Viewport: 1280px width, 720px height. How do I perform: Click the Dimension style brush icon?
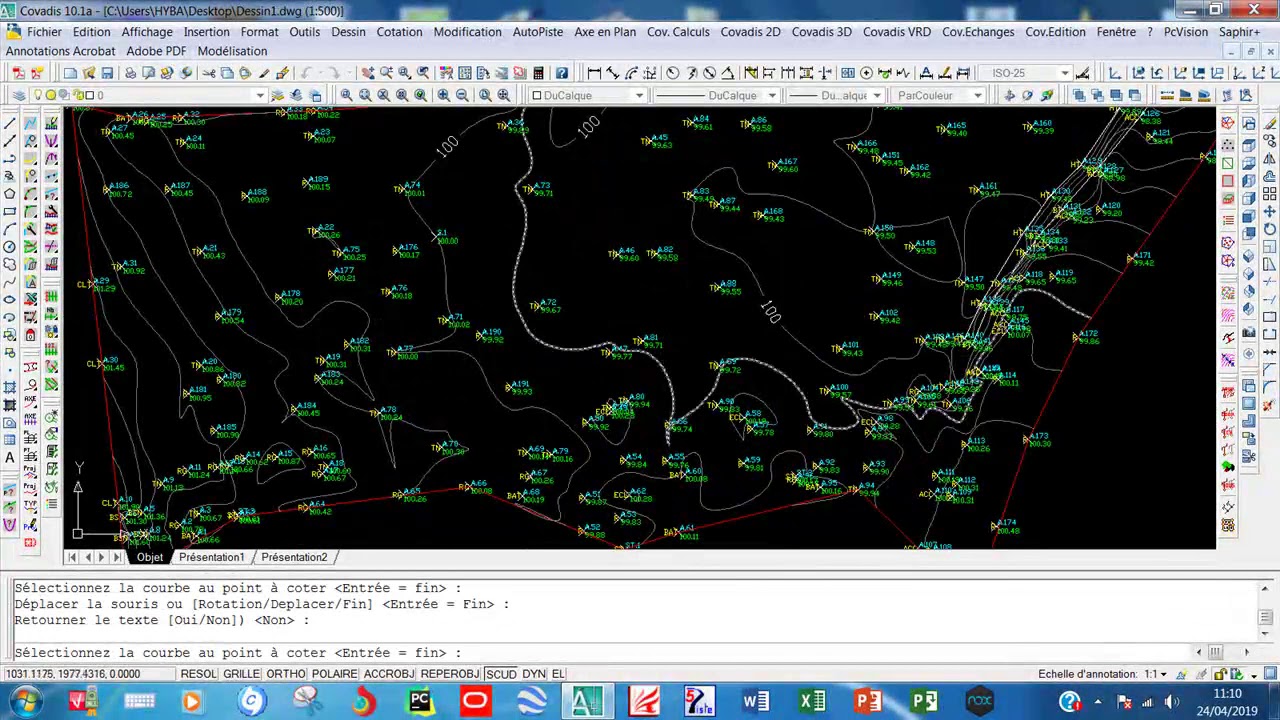click(1082, 73)
